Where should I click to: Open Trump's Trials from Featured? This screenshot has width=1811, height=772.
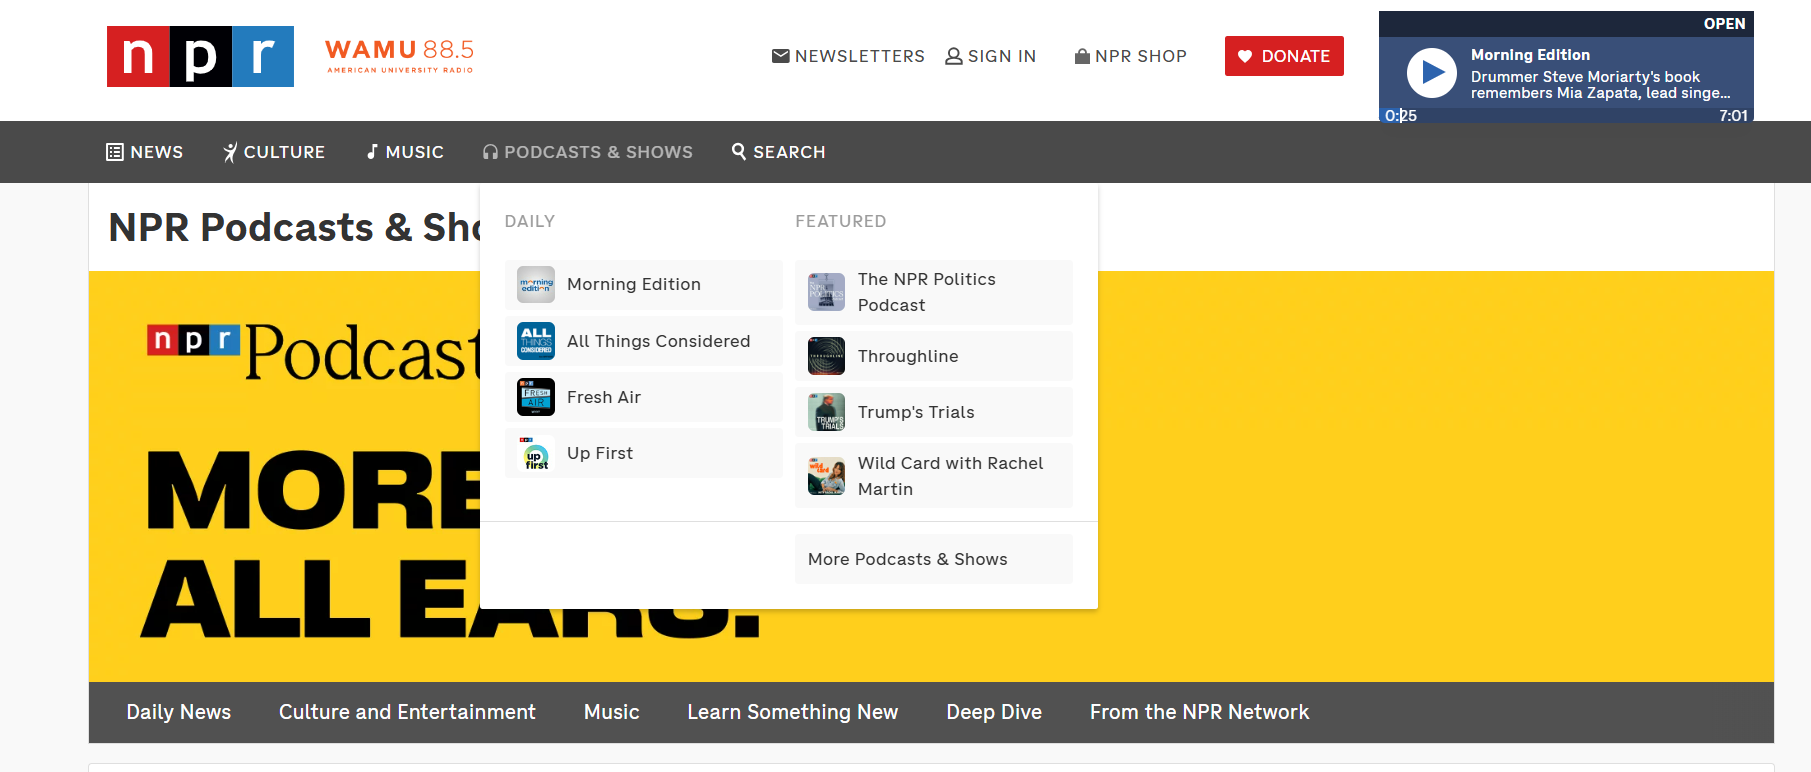(x=934, y=412)
